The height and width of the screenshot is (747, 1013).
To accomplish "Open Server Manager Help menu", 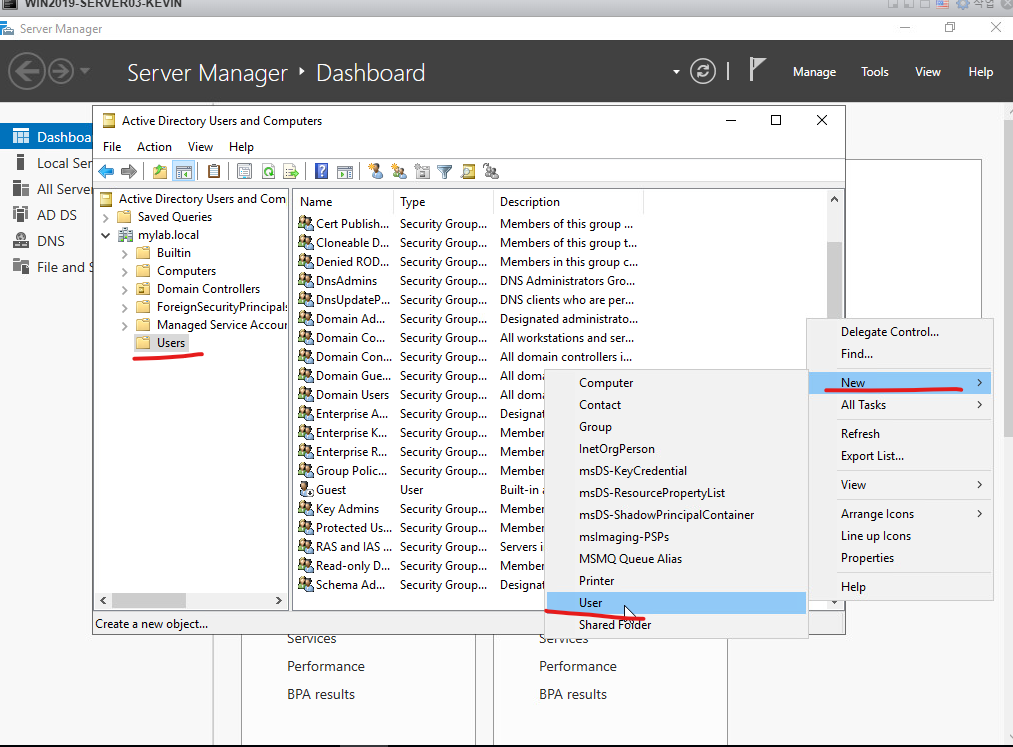I will click(x=980, y=72).
